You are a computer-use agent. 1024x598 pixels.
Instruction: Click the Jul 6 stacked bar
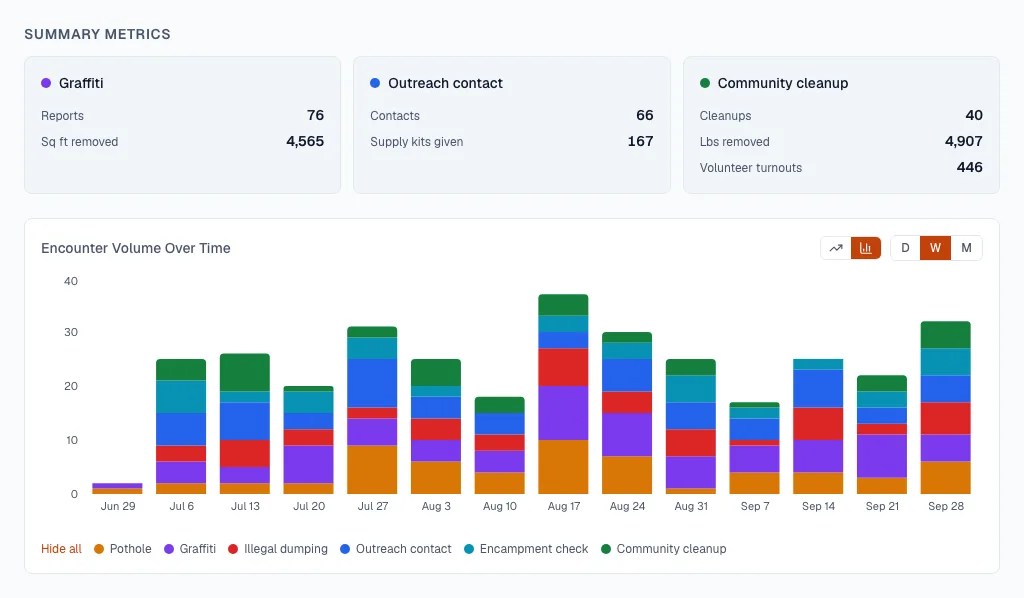pyautogui.click(x=181, y=426)
